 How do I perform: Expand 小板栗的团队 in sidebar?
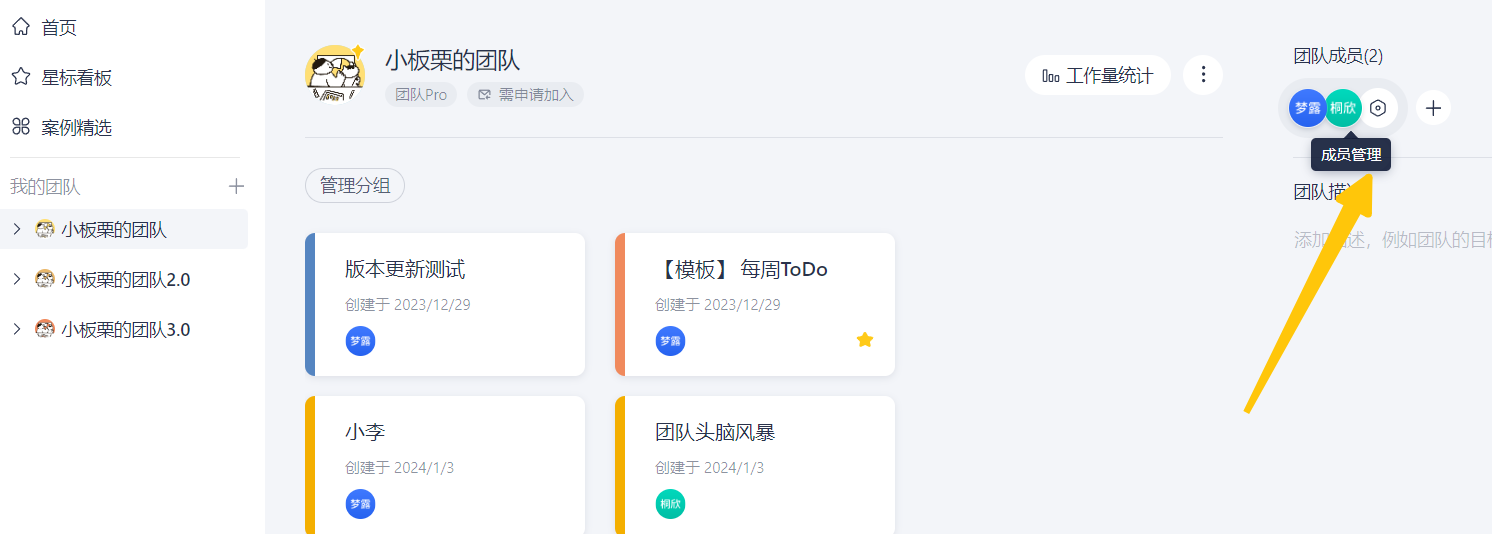click(16, 229)
